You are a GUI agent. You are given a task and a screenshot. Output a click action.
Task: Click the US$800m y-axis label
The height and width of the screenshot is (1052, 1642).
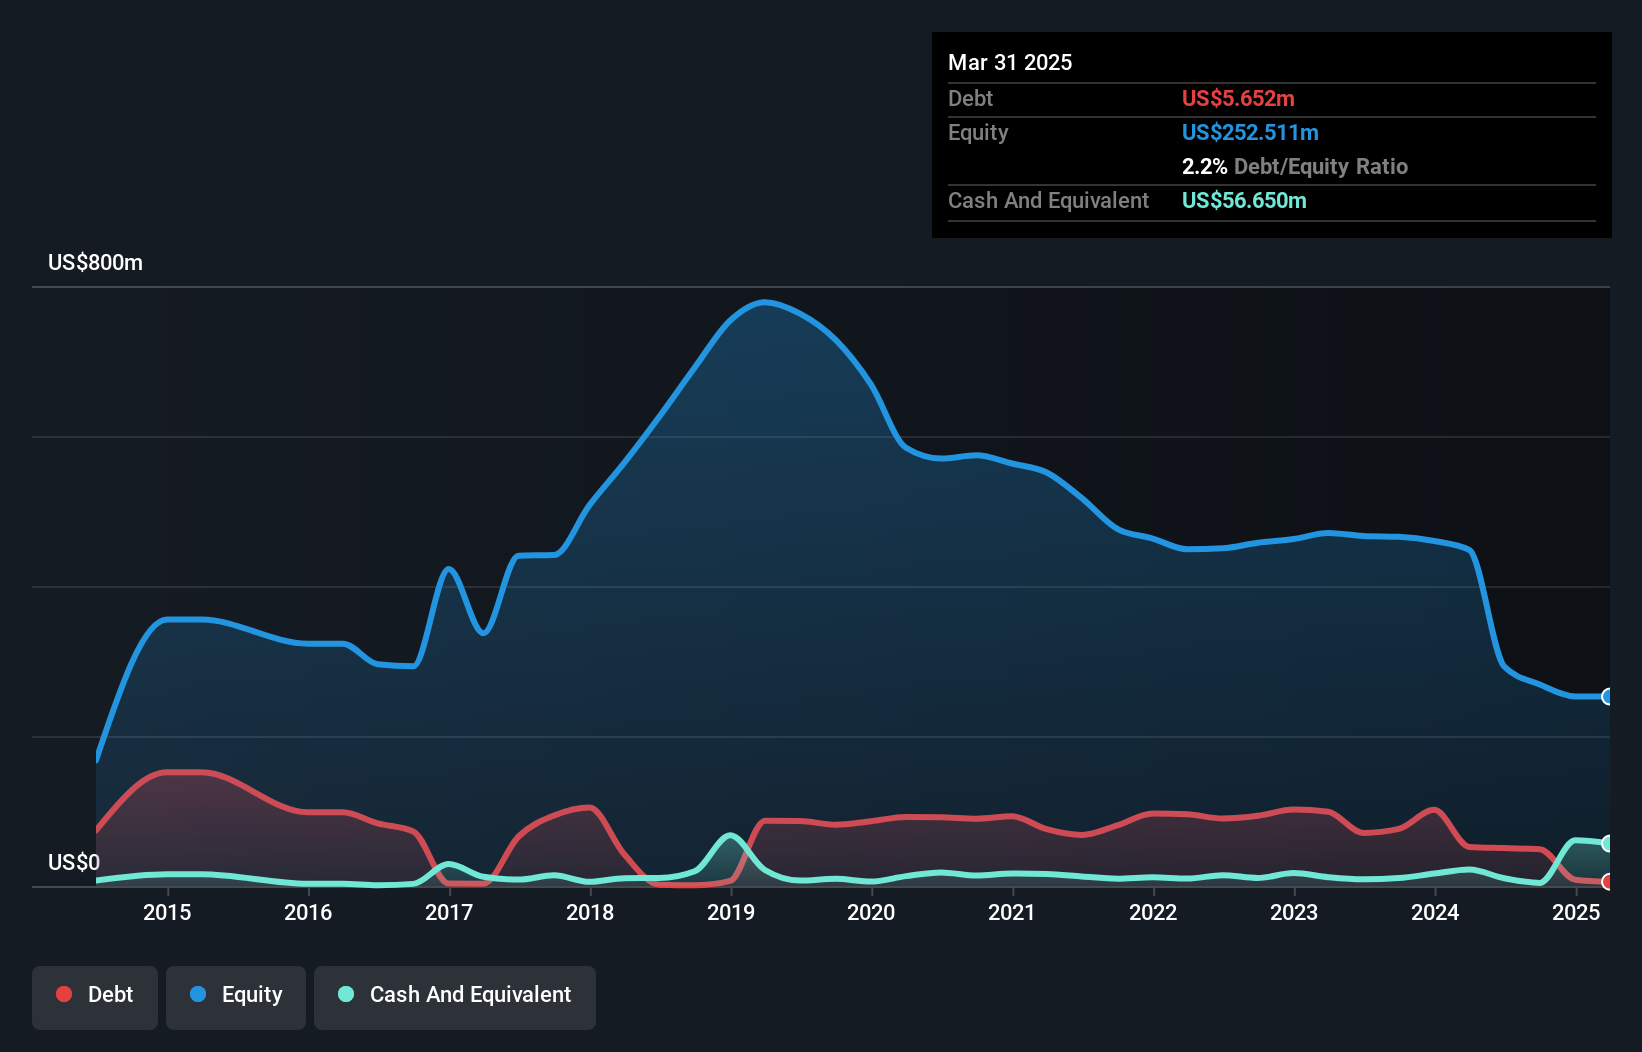click(96, 263)
